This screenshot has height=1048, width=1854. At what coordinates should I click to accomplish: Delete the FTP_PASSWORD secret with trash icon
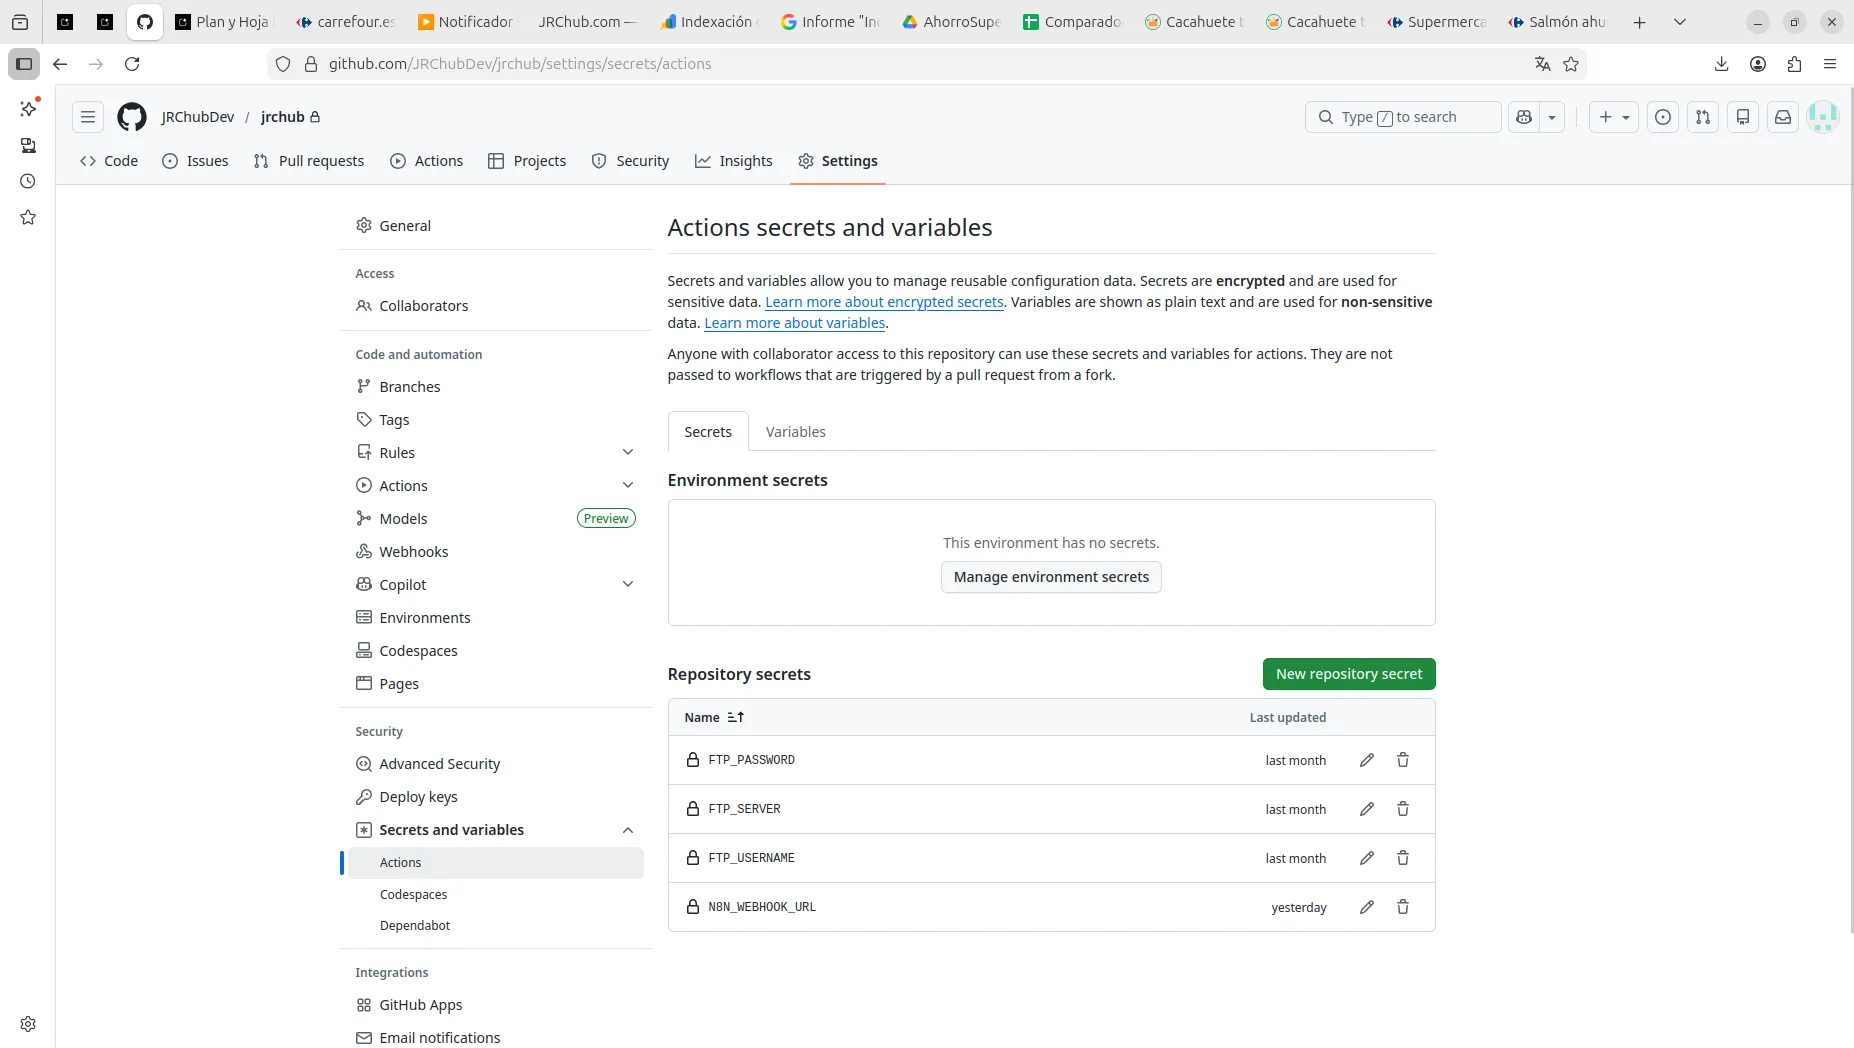1403,760
